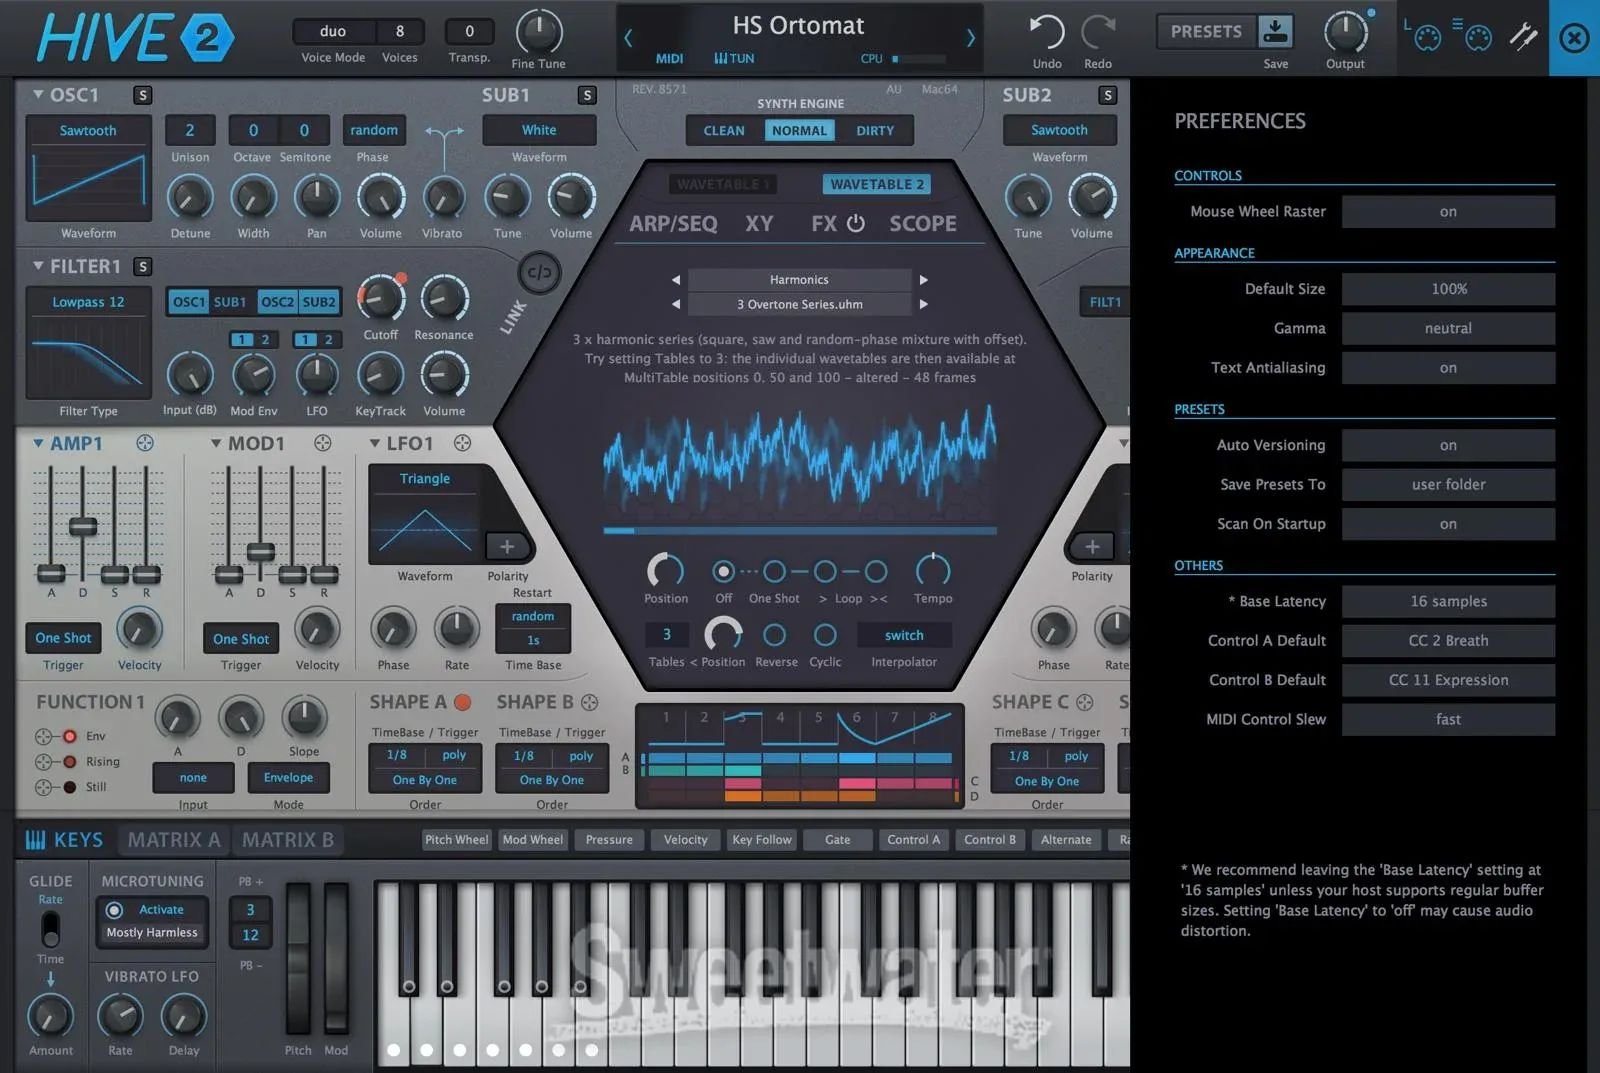Open the Base Latency 16 samples dropdown
The height and width of the screenshot is (1073, 1600).
[1448, 601]
